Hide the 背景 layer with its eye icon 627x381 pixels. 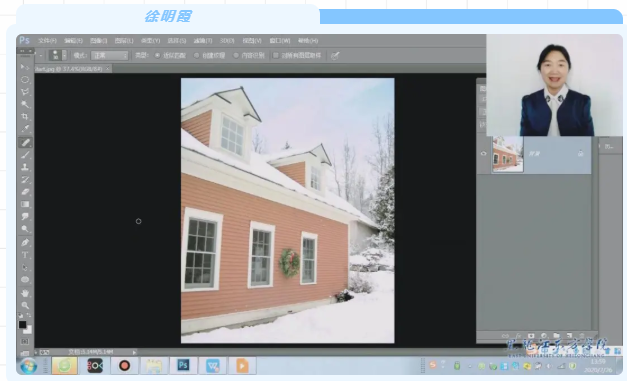tap(483, 154)
